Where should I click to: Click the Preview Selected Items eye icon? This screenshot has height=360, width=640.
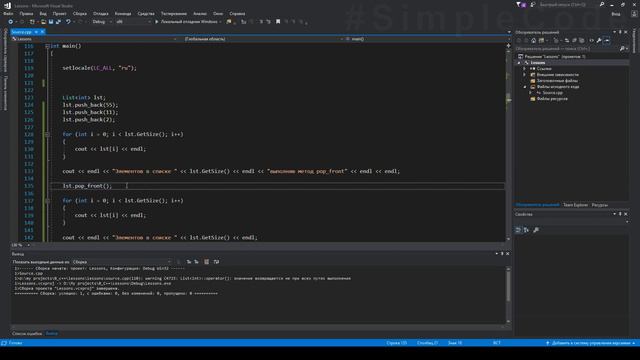607,40
